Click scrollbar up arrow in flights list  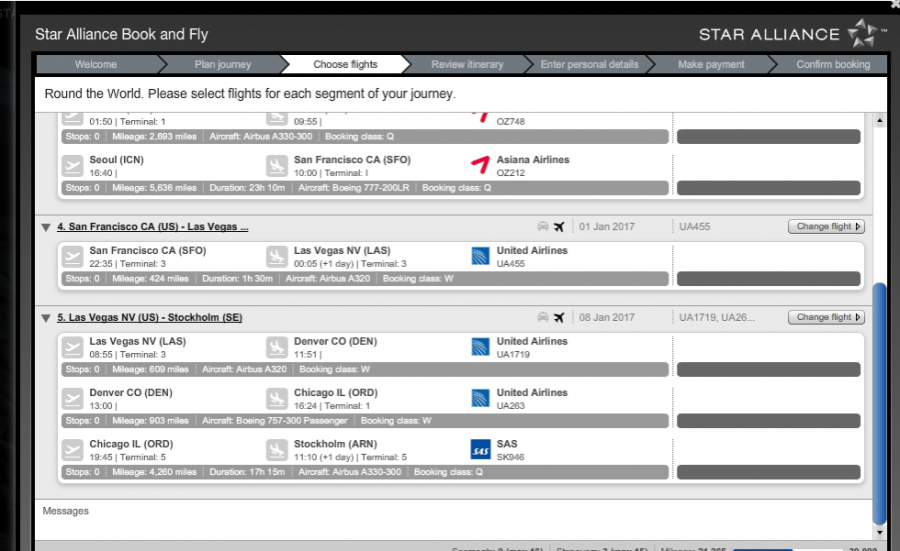point(879,121)
